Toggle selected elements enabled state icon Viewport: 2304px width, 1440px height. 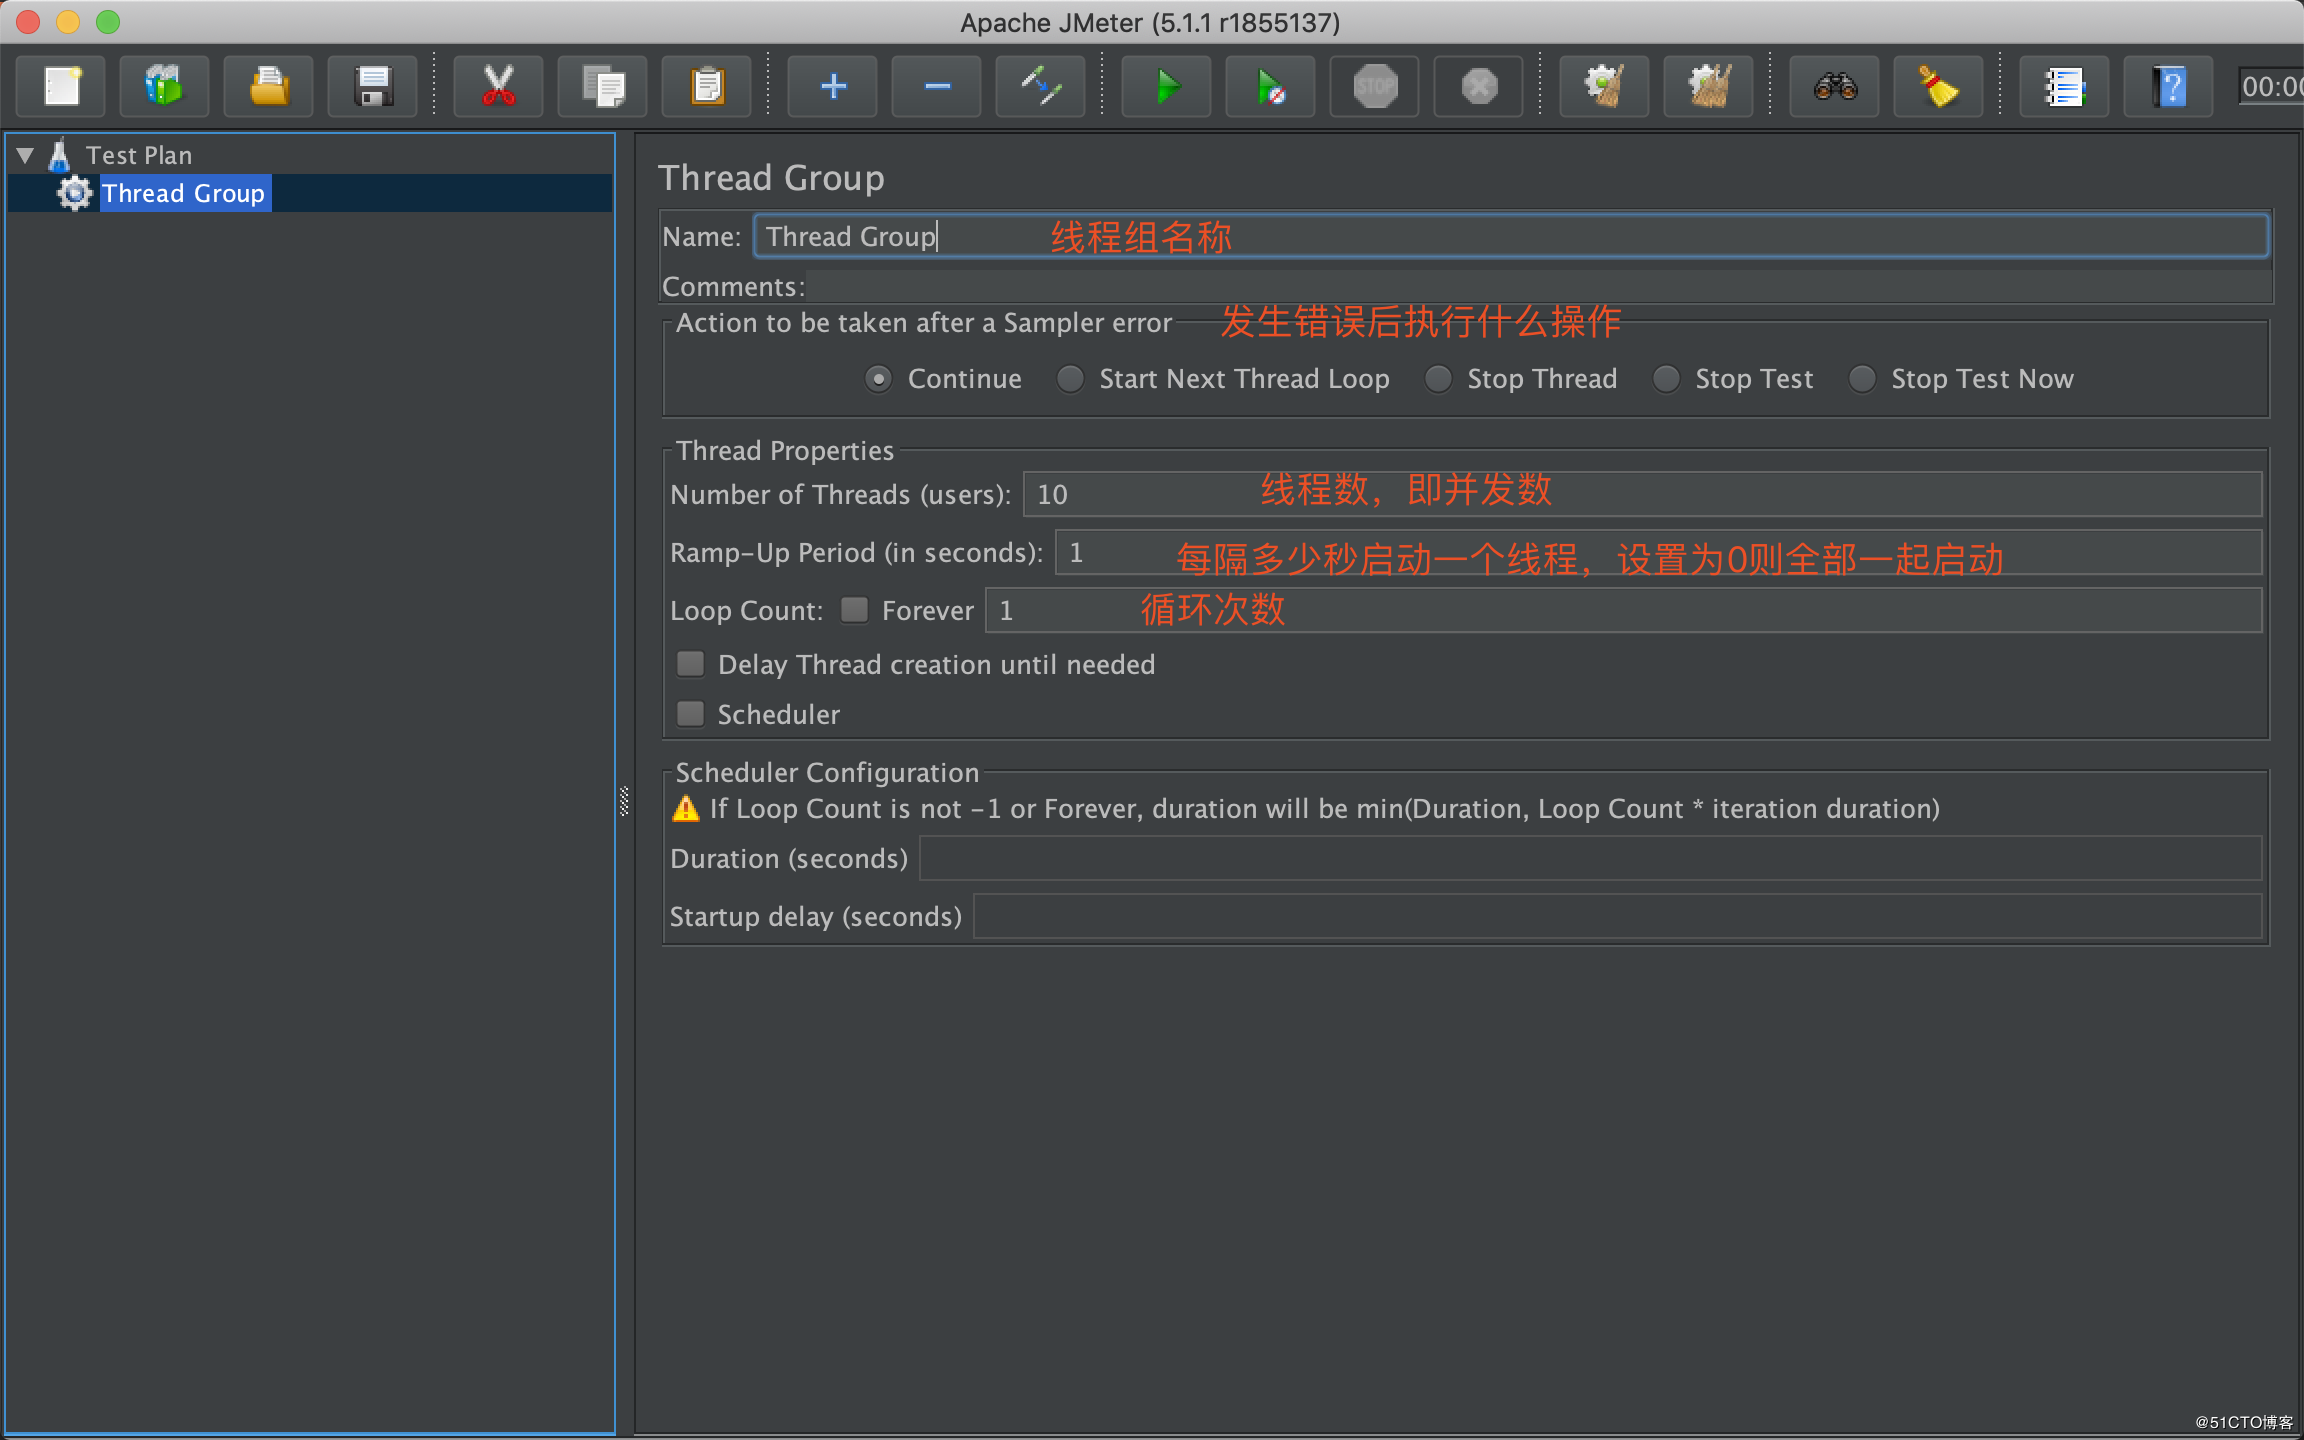[1041, 87]
